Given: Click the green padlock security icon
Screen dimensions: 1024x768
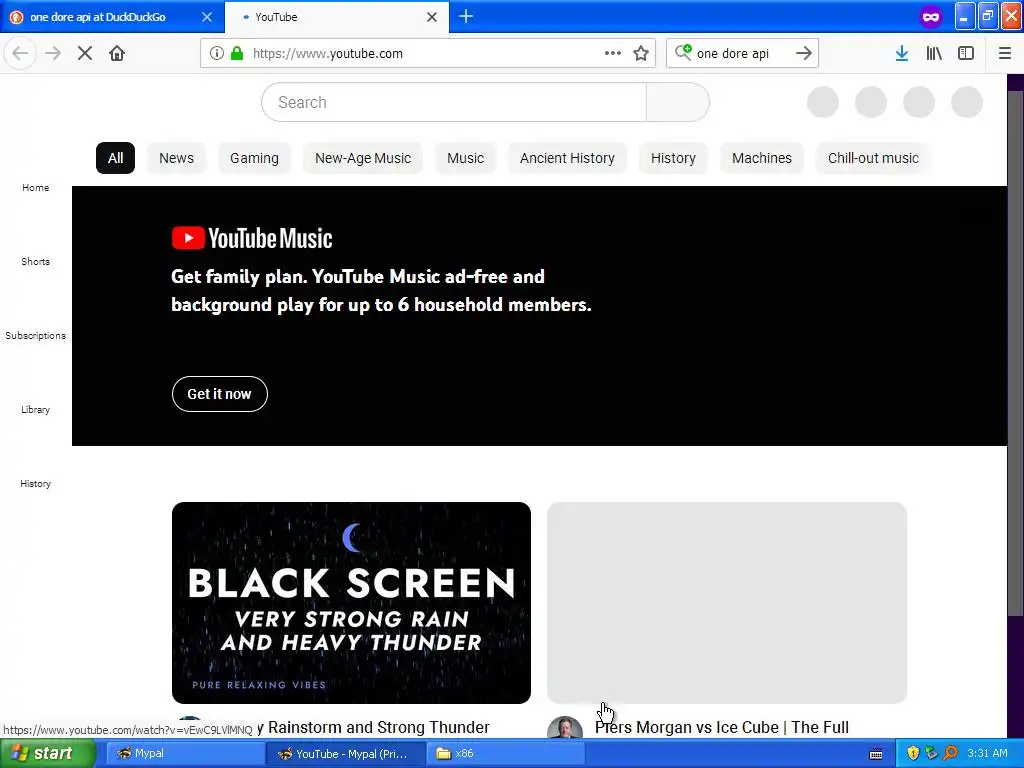Looking at the screenshot, I should click(237, 53).
